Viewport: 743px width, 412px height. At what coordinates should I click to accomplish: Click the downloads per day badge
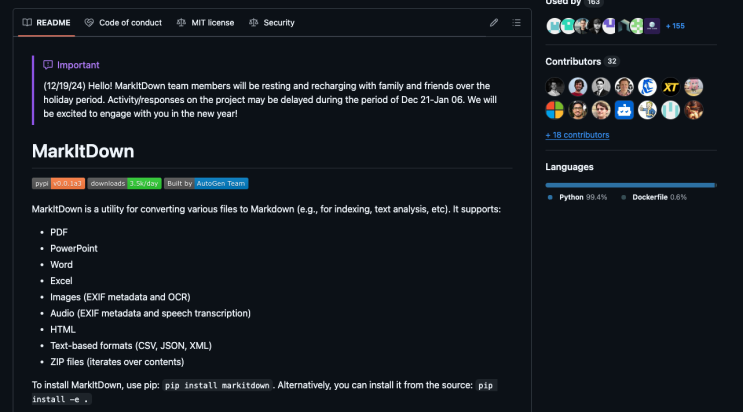click(x=124, y=183)
